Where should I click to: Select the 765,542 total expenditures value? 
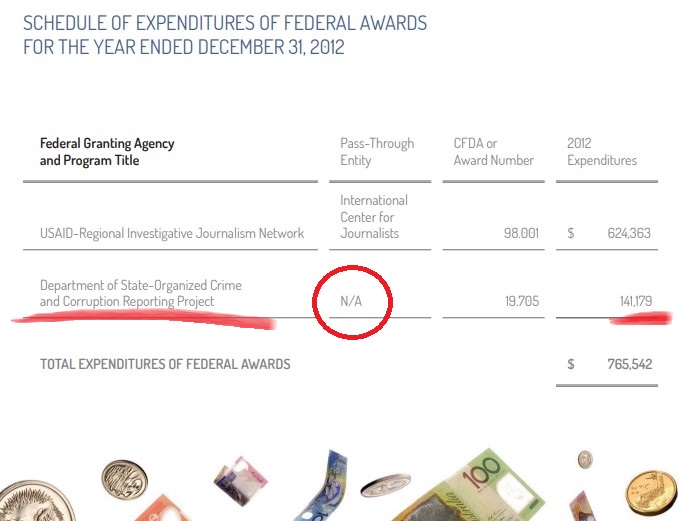(x=630, y=364)
